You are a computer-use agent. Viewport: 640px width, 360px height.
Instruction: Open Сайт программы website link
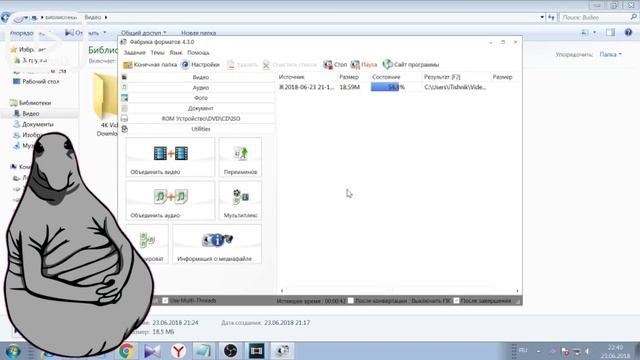(411, 64)
